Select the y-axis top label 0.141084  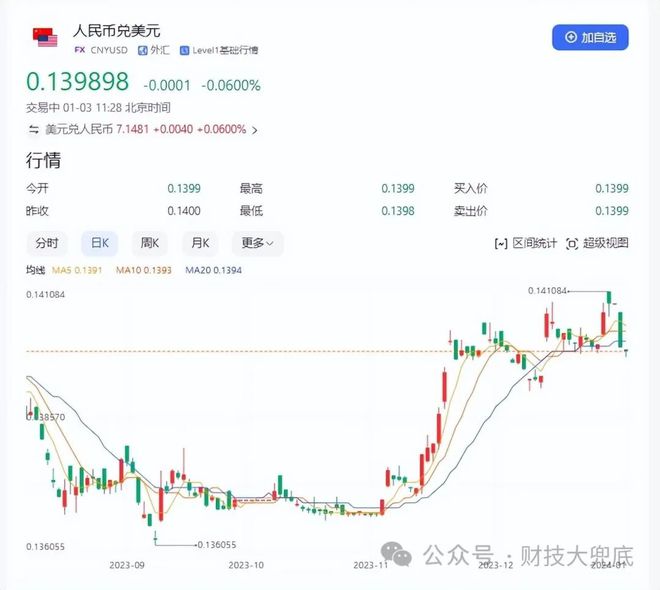point(45,295)
